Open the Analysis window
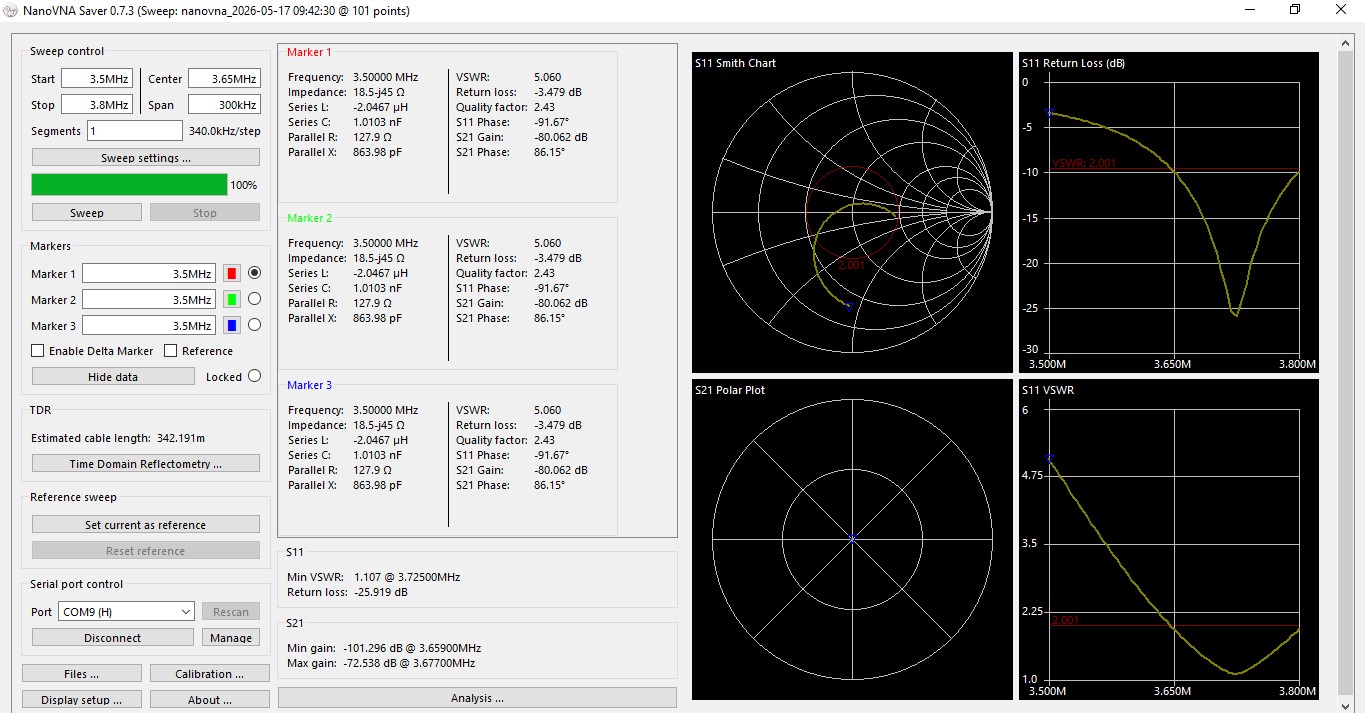Image resolution: width=1365 pixels, height=713 pixels. pos(477,698)
